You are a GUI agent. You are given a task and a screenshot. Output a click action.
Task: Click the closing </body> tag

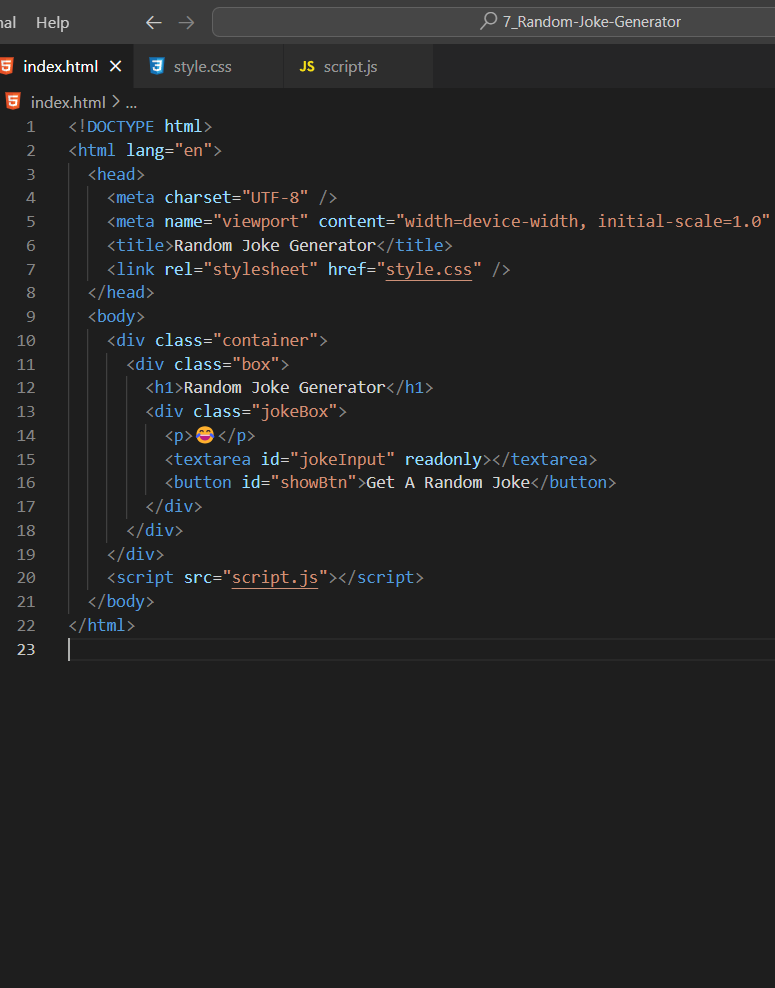pyautogui.click(x=121, y=601)
